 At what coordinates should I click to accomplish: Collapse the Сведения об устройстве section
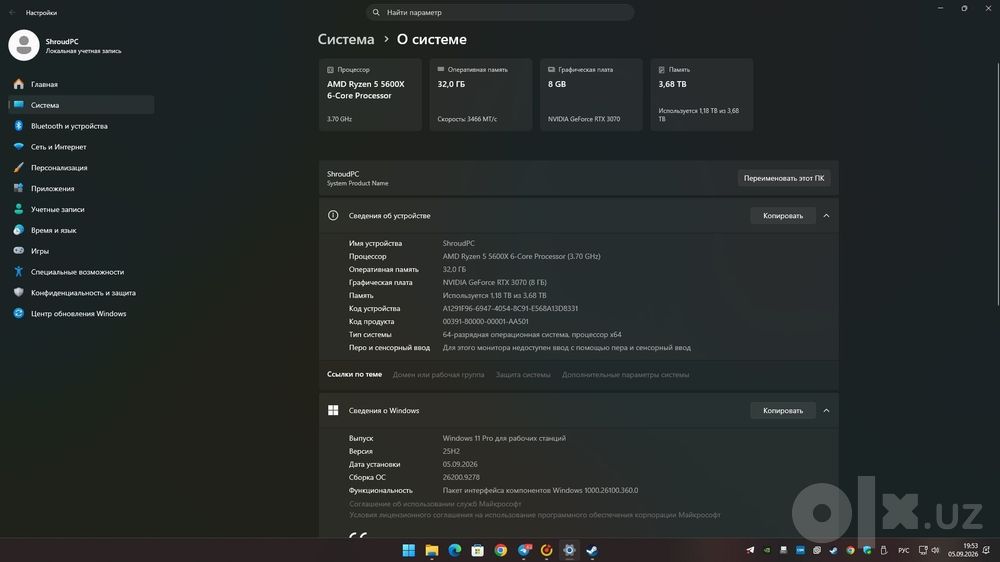pyautogui.click(x=826, y=216)
